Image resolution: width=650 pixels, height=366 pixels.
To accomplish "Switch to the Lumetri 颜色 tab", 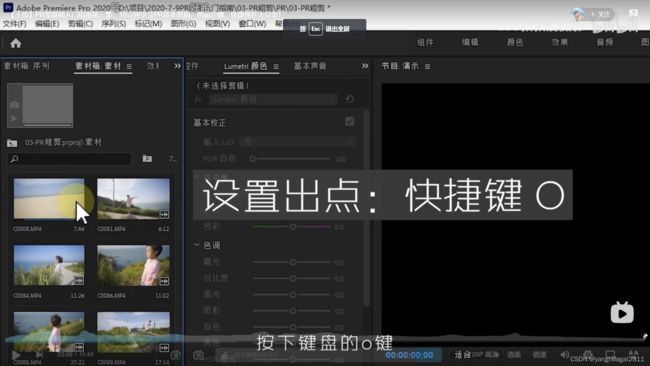I will pyautogui.click(x=245, y=66).
